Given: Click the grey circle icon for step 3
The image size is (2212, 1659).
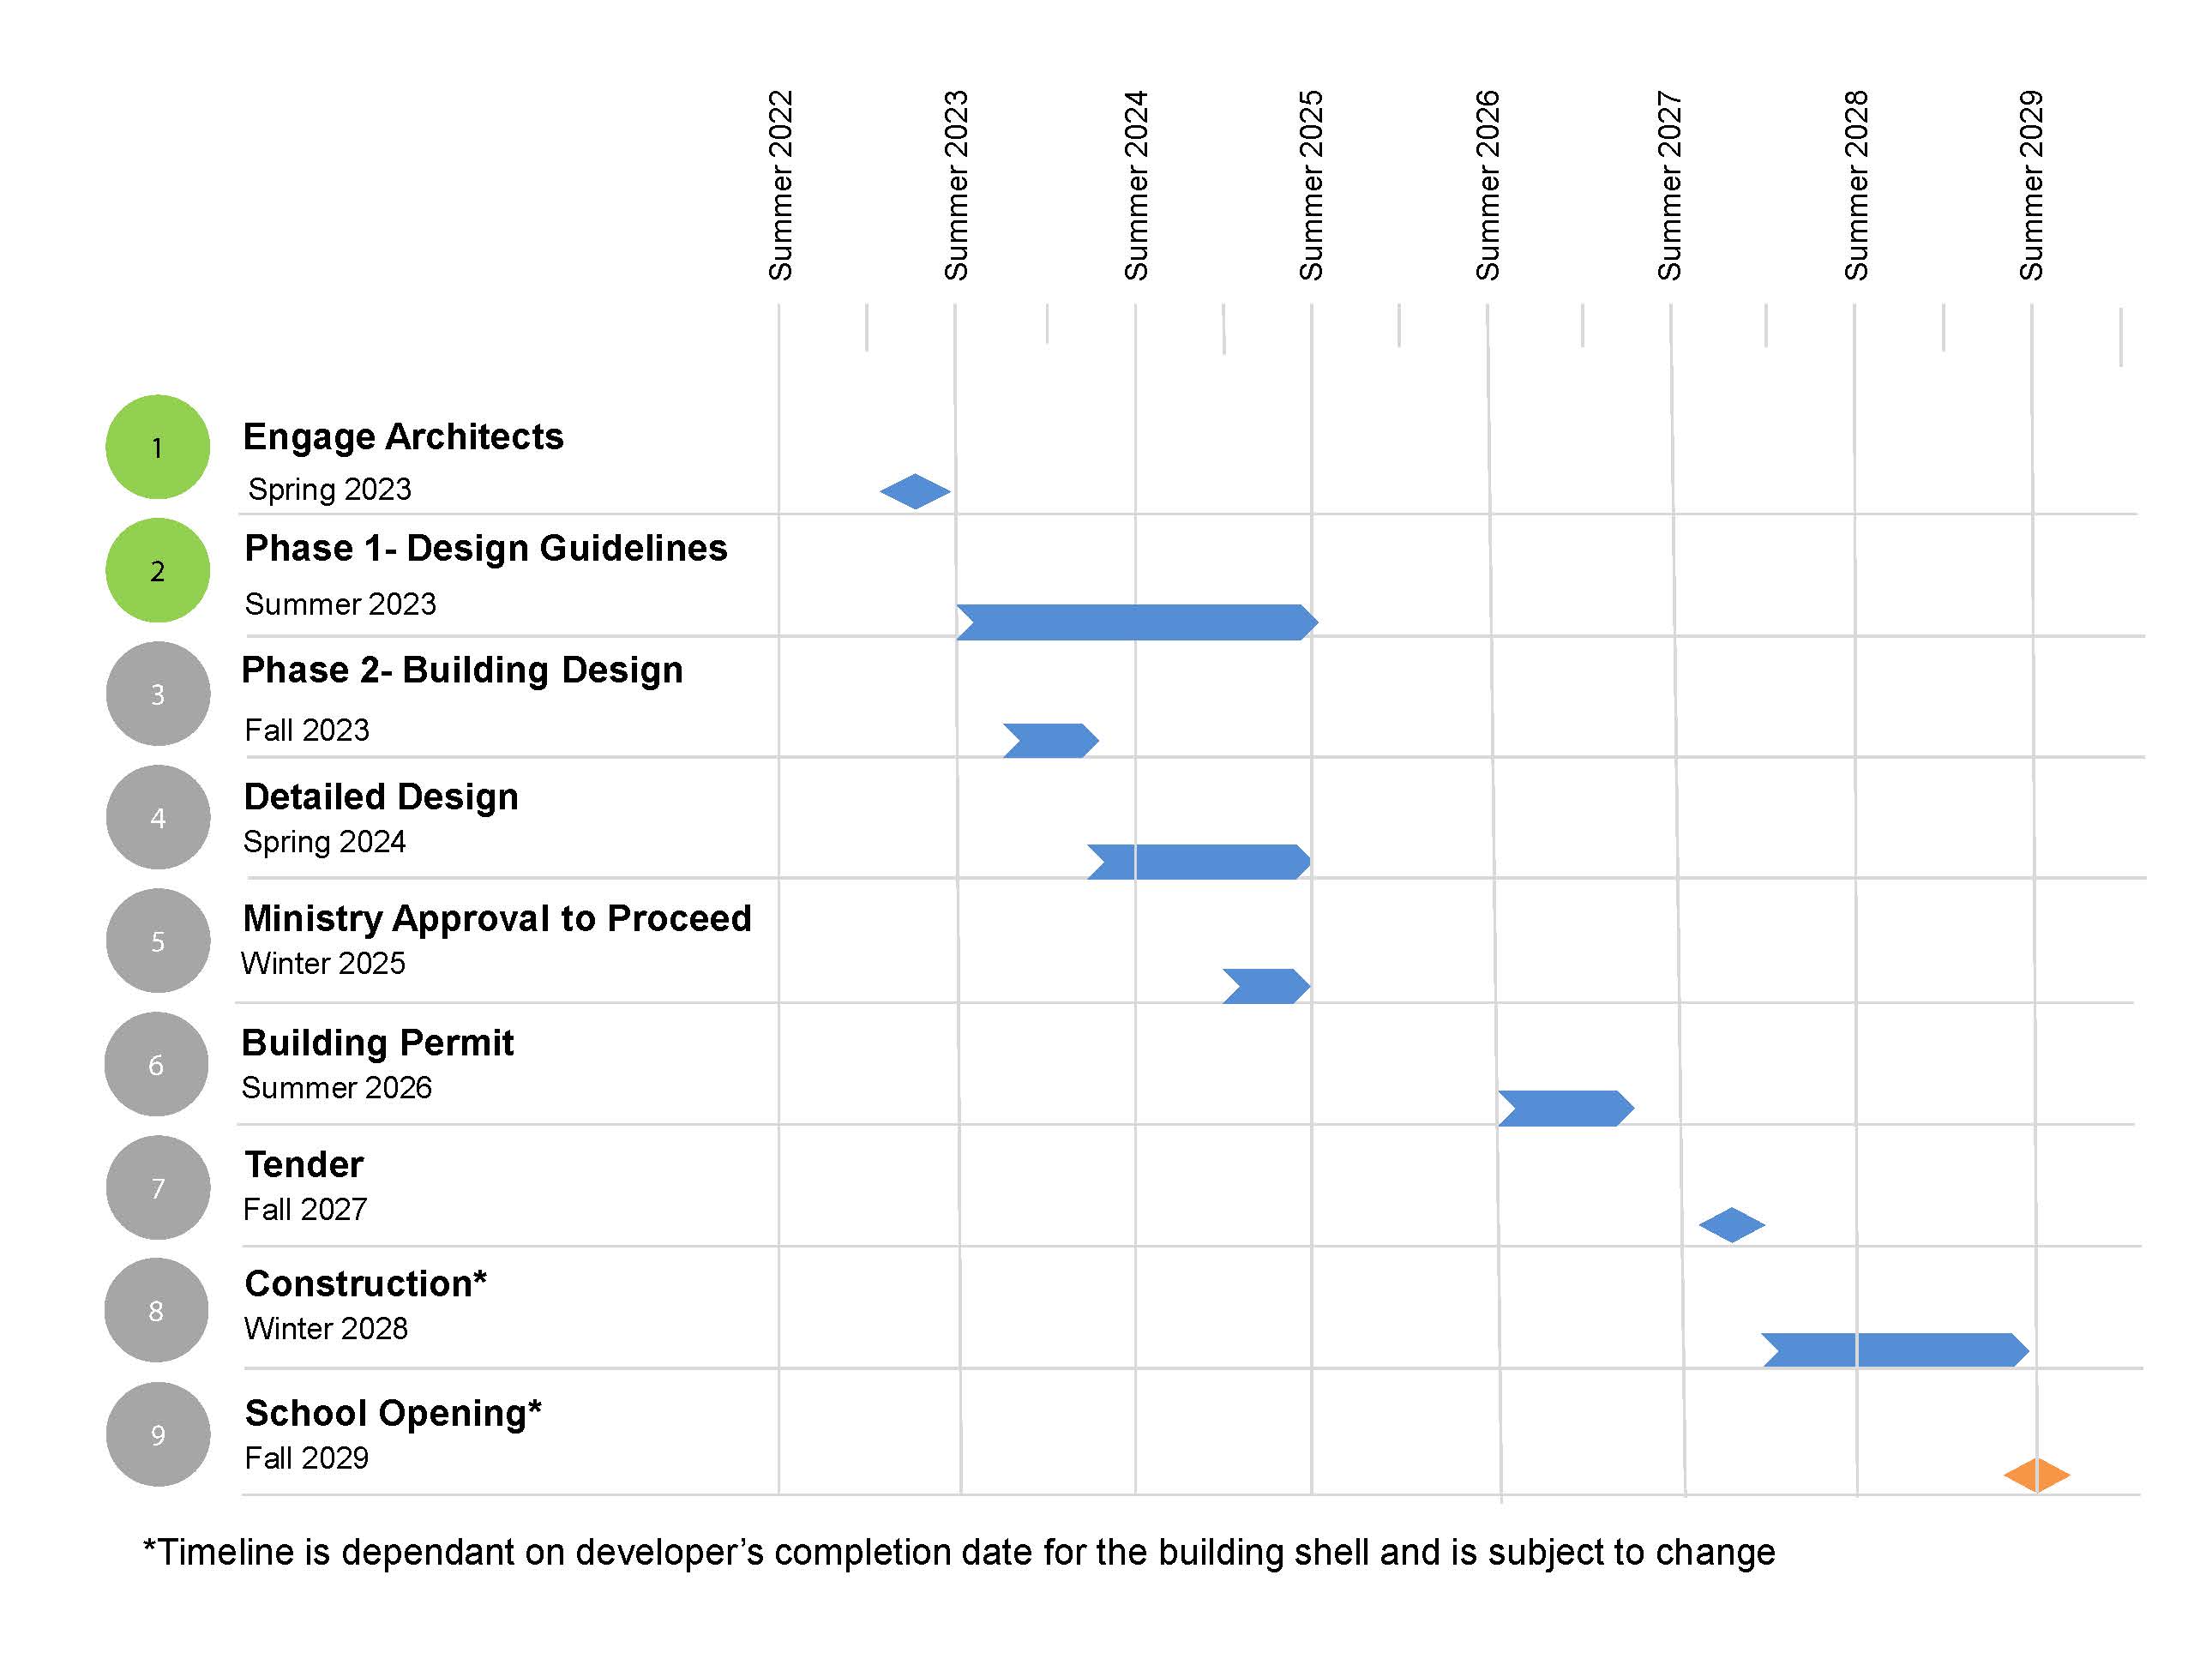Looking at the screenshot, I should click(x=152, y=685).
